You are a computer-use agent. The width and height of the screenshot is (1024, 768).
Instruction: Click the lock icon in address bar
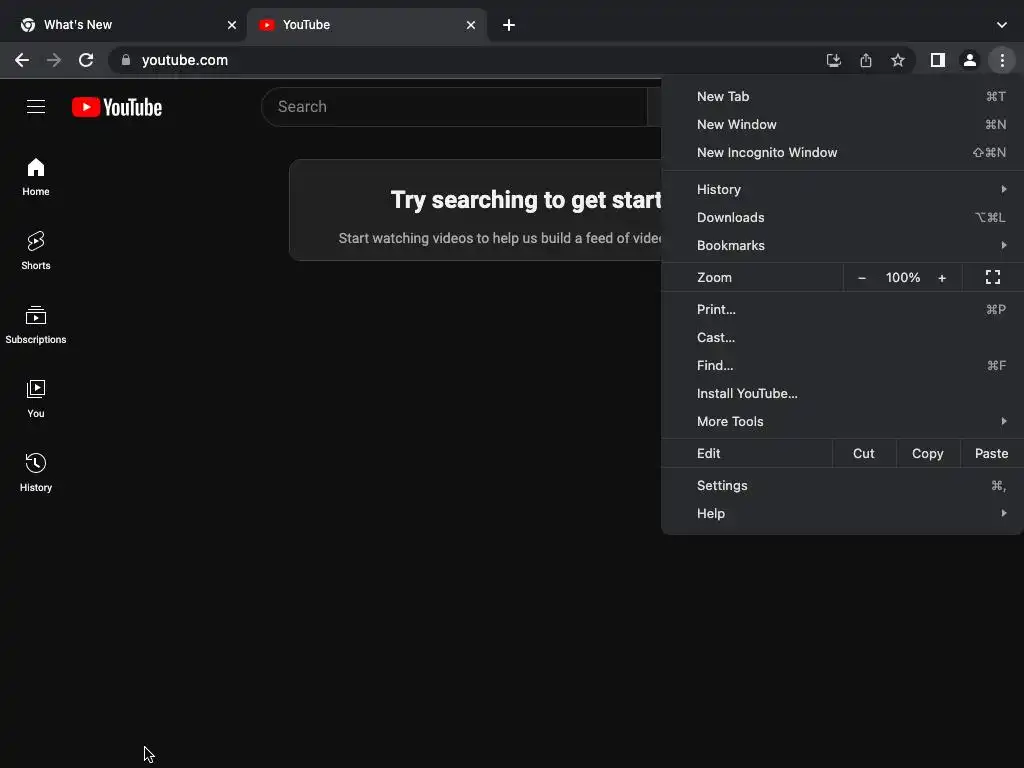[x=126, y=60]
